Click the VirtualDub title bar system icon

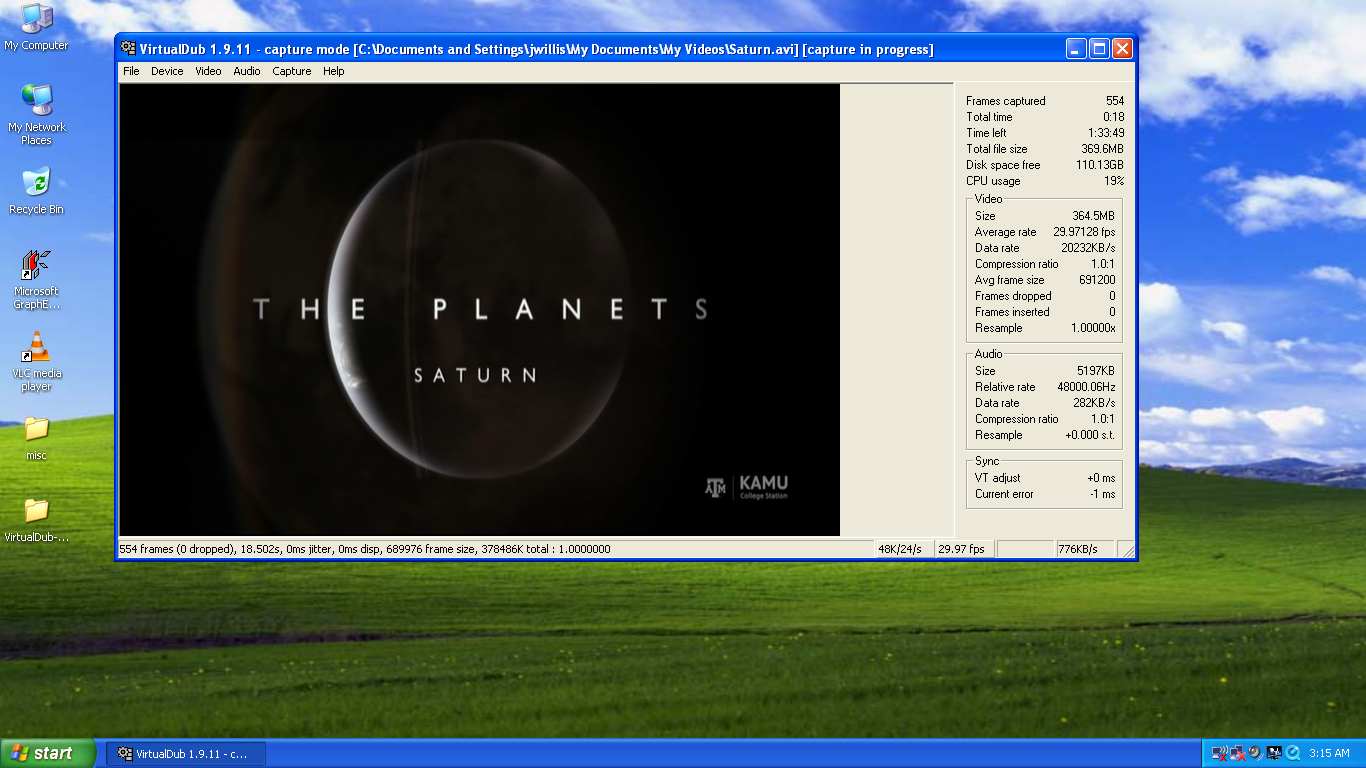(128, 49)
